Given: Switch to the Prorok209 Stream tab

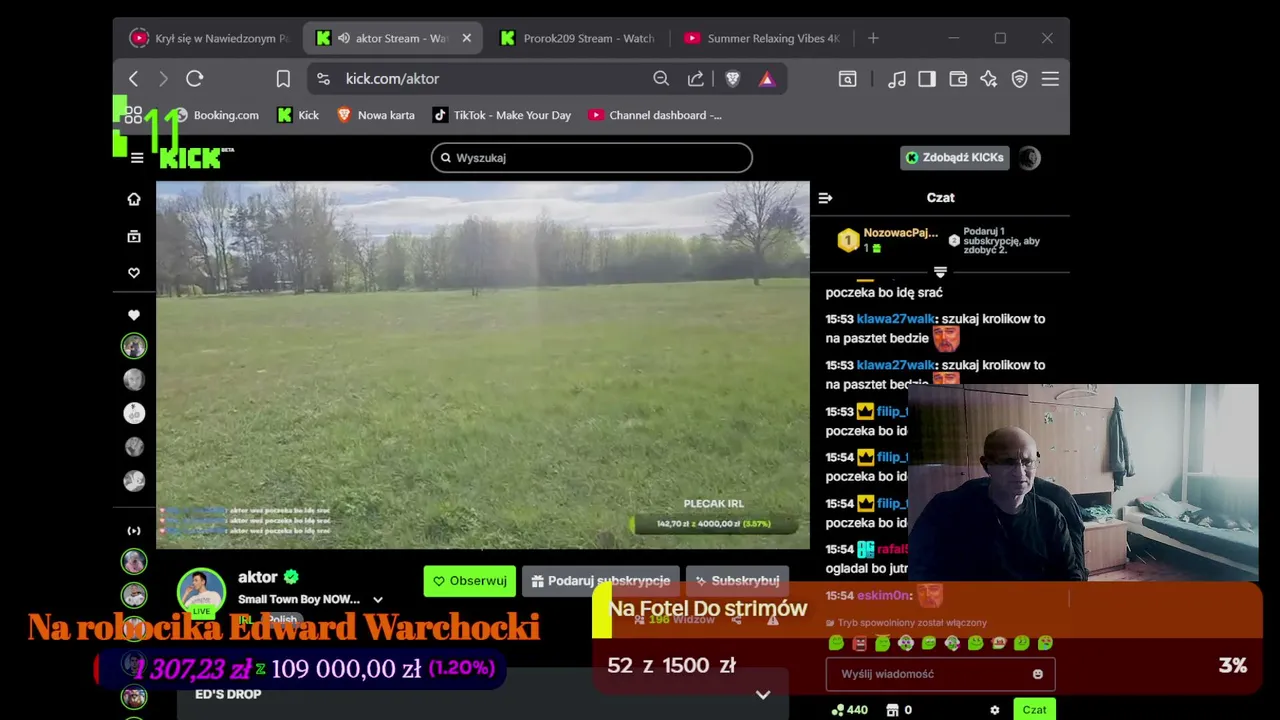Looking at the screenshot, I should click(x=577, y=38).
